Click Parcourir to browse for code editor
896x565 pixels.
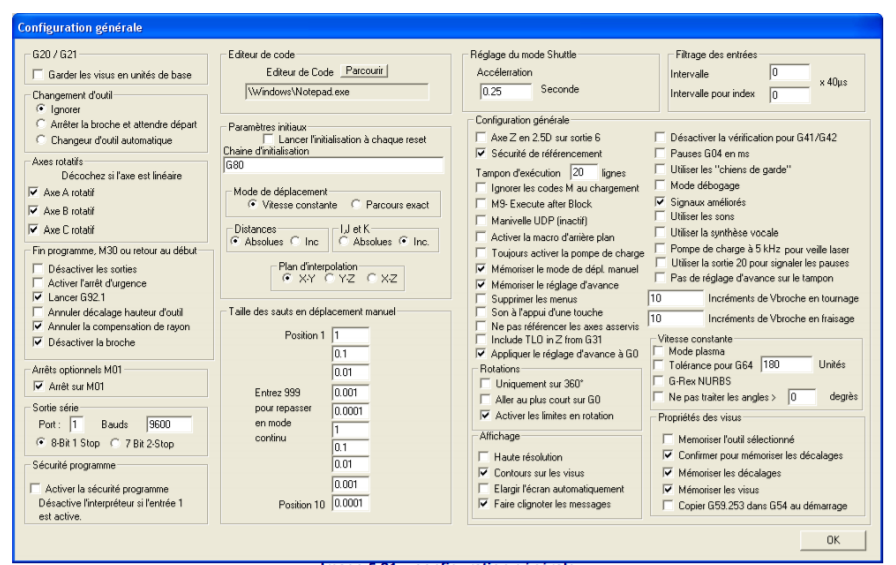365,71
